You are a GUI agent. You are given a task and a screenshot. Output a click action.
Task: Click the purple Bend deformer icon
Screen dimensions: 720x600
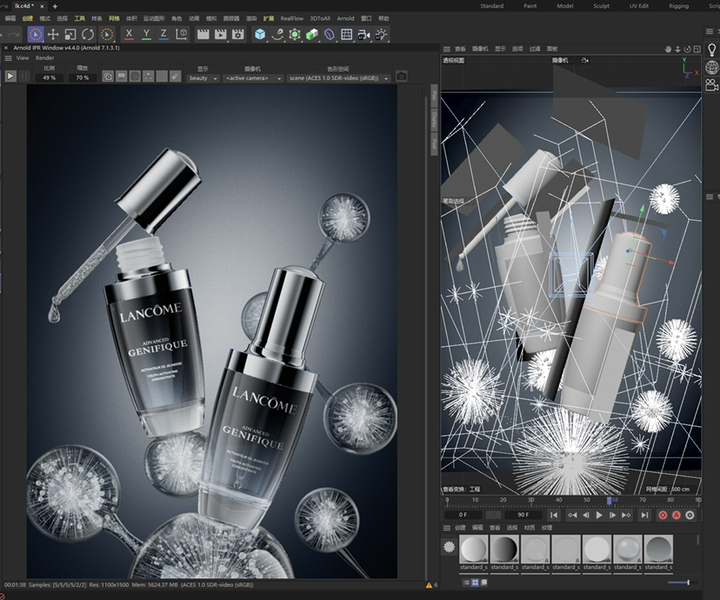point(329,34)
